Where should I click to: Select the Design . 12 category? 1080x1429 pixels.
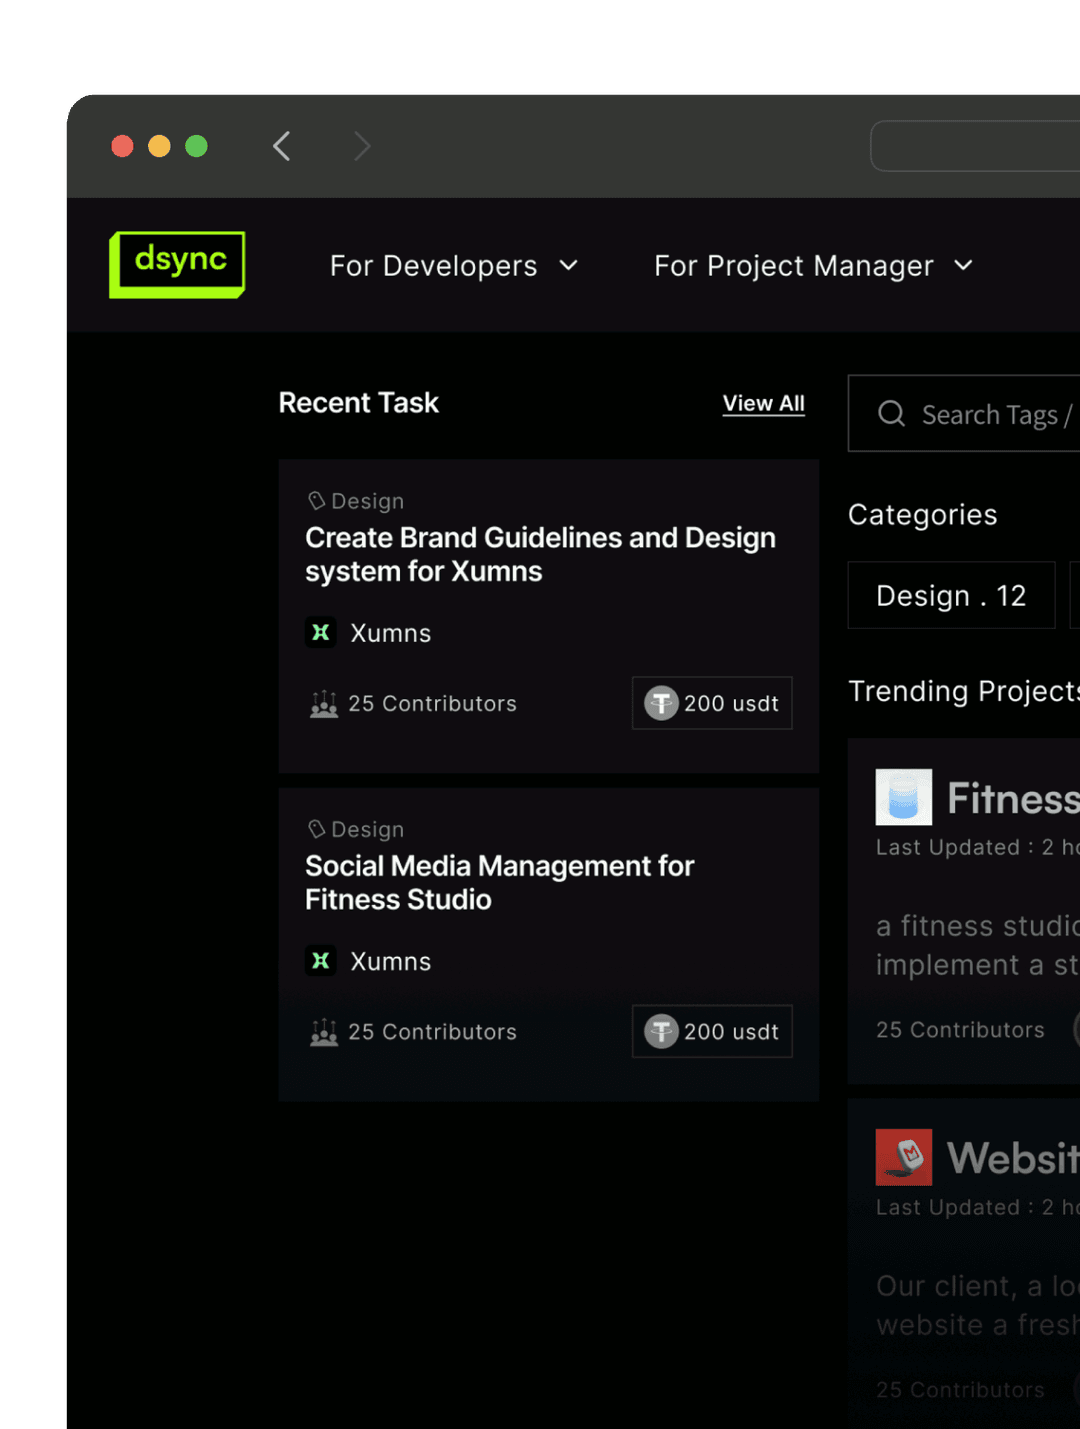point(951,596)
